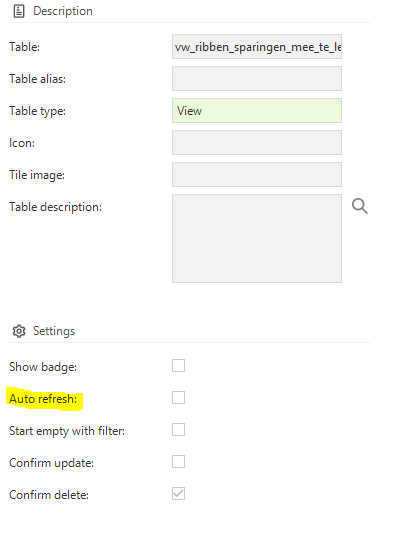Image resolution: width=393 pixels, height=535 pixels.
Task: Click inside the Table description text area
Action: point(257,238)
